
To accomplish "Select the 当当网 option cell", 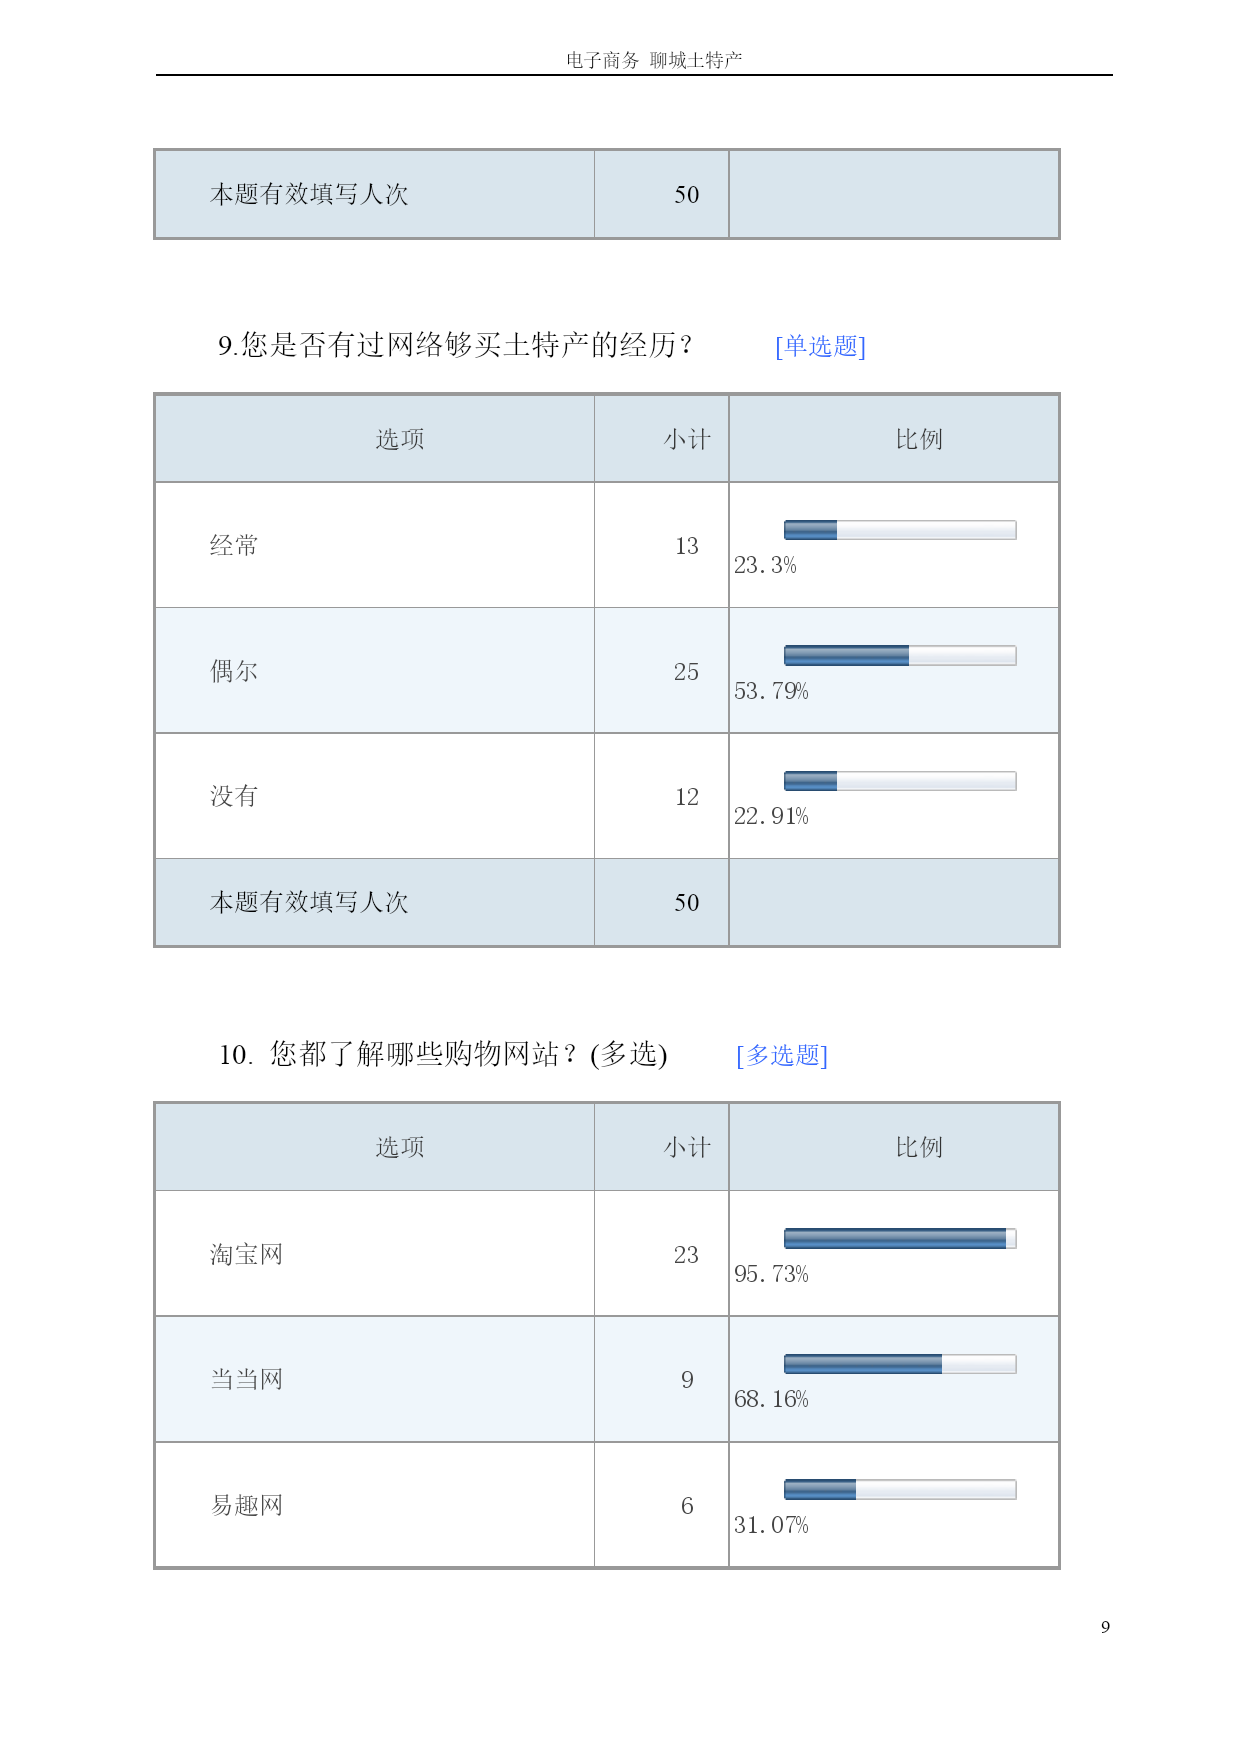I will pyautogui.click(x=375, y=1379).
